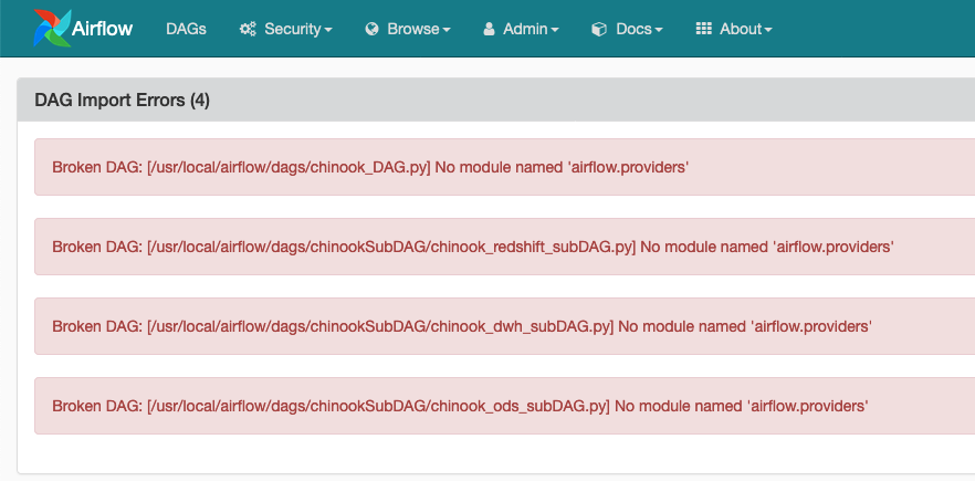Expand the Docs dropdown caret
Viewport: 977px width, 481px height.
tap(659, 30)
